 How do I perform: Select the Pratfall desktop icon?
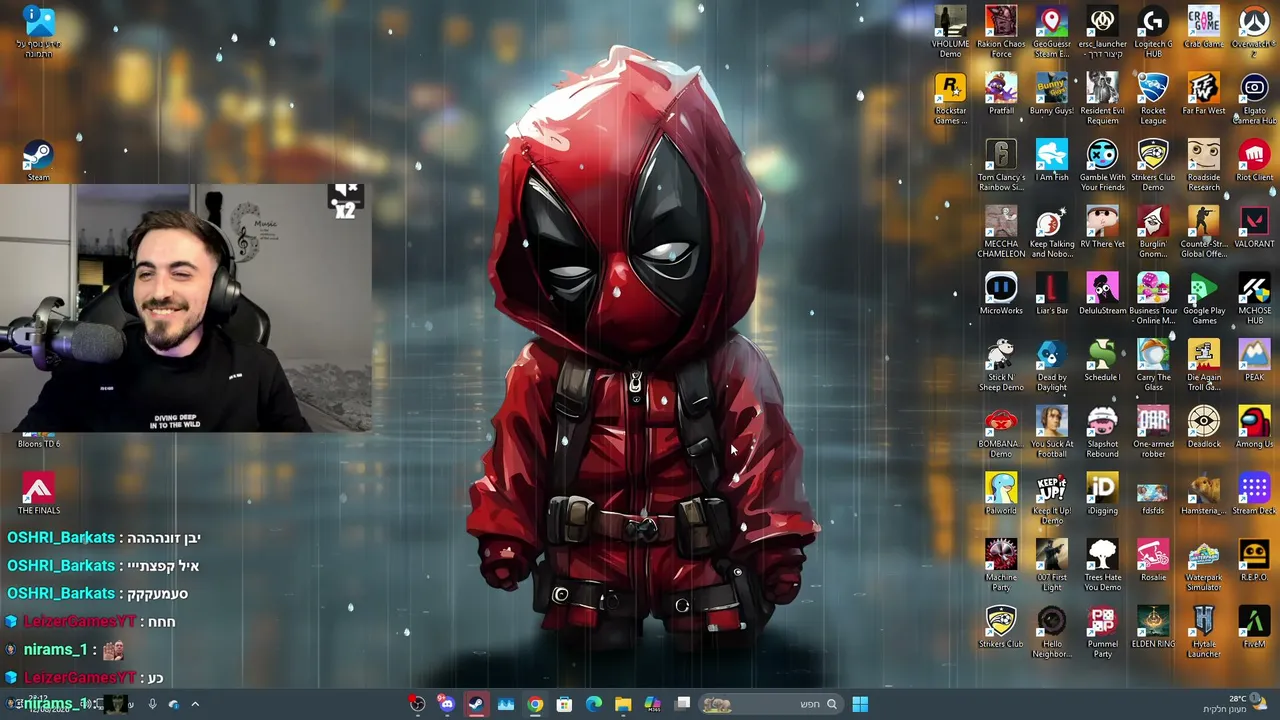(x=1001, y=94)
